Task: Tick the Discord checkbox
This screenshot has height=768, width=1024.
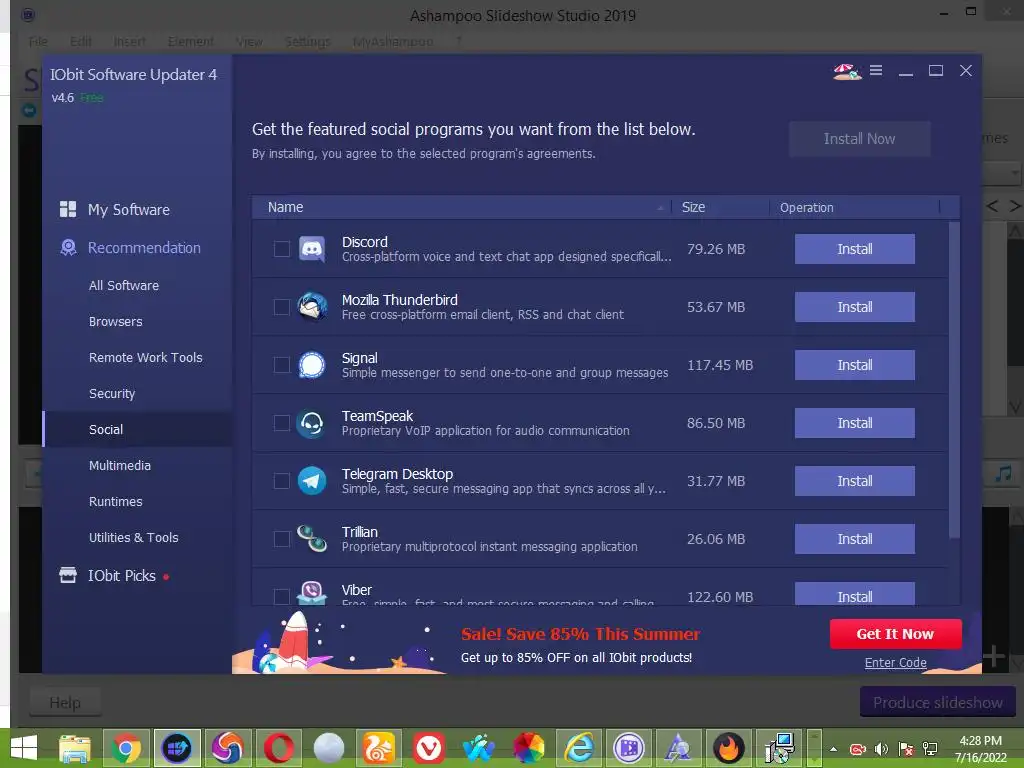Action: point(281,249)
